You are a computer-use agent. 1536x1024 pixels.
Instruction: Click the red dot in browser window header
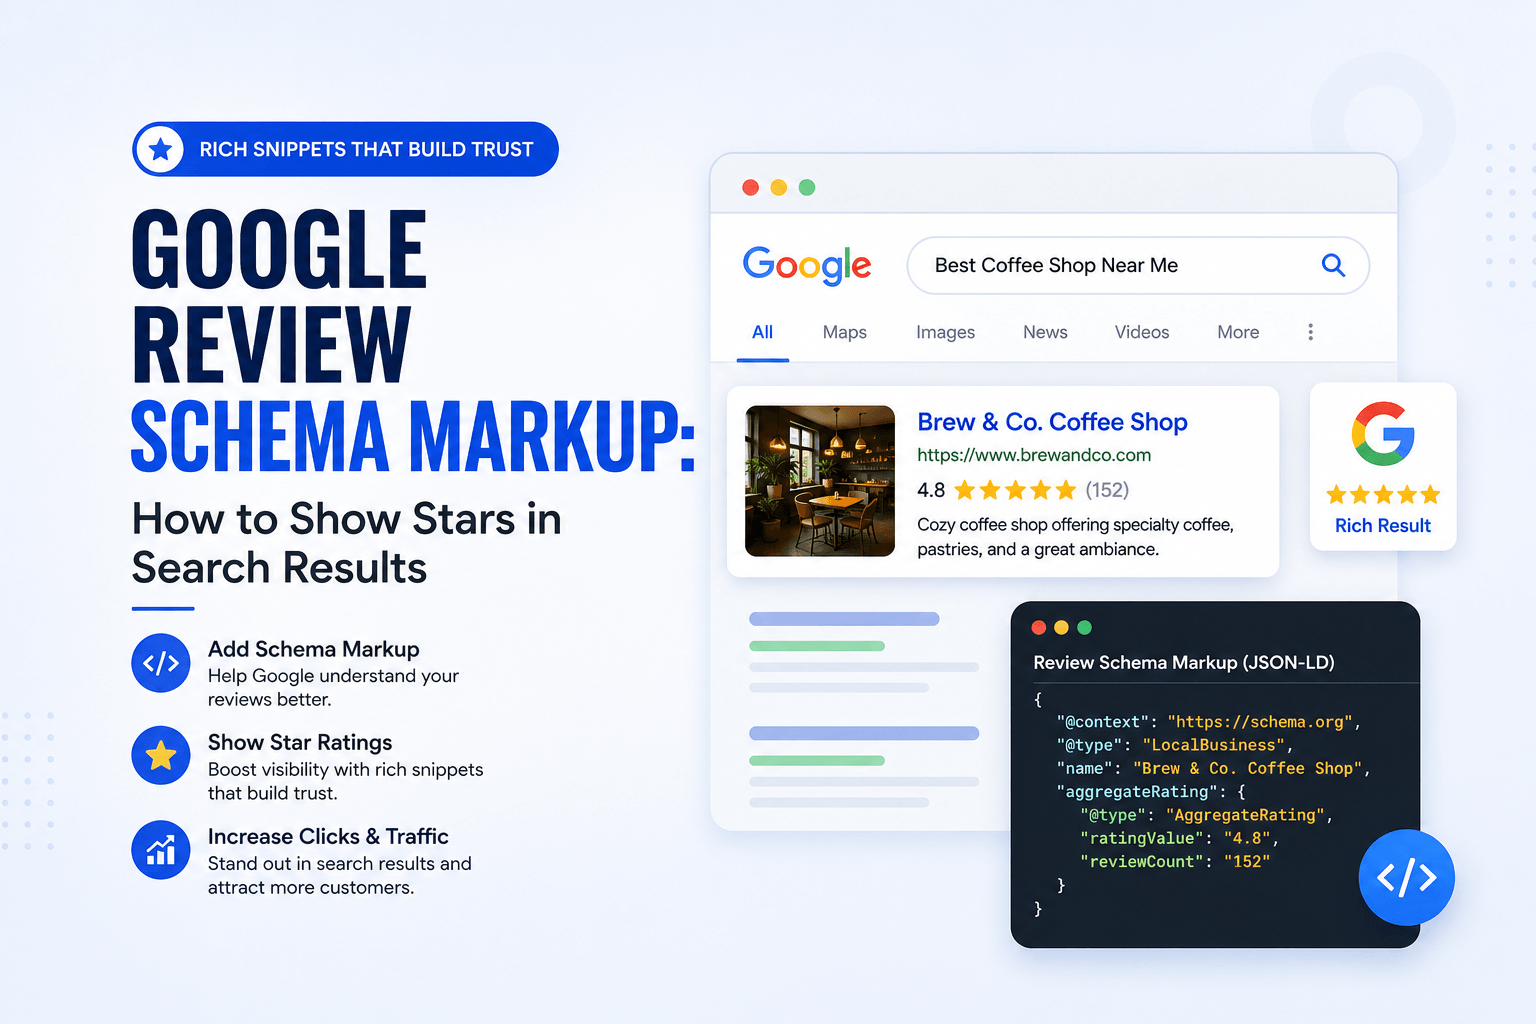[750, 187]
